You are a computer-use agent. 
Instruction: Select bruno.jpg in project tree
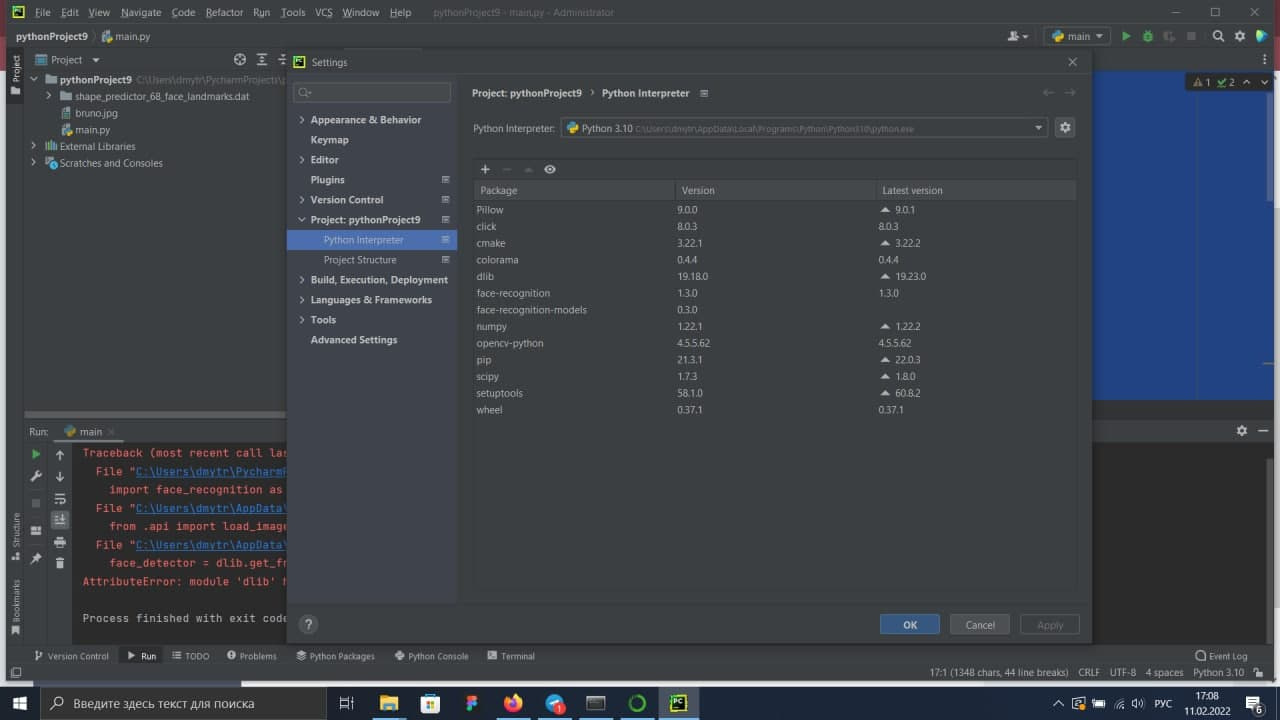pyautogui.click(x=96, y=113)
